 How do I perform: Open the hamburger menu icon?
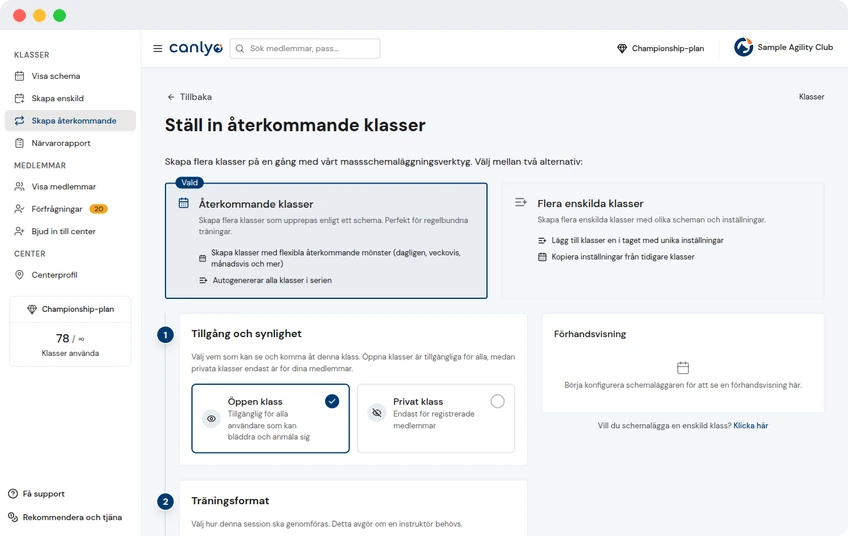[x=157, y=49]
